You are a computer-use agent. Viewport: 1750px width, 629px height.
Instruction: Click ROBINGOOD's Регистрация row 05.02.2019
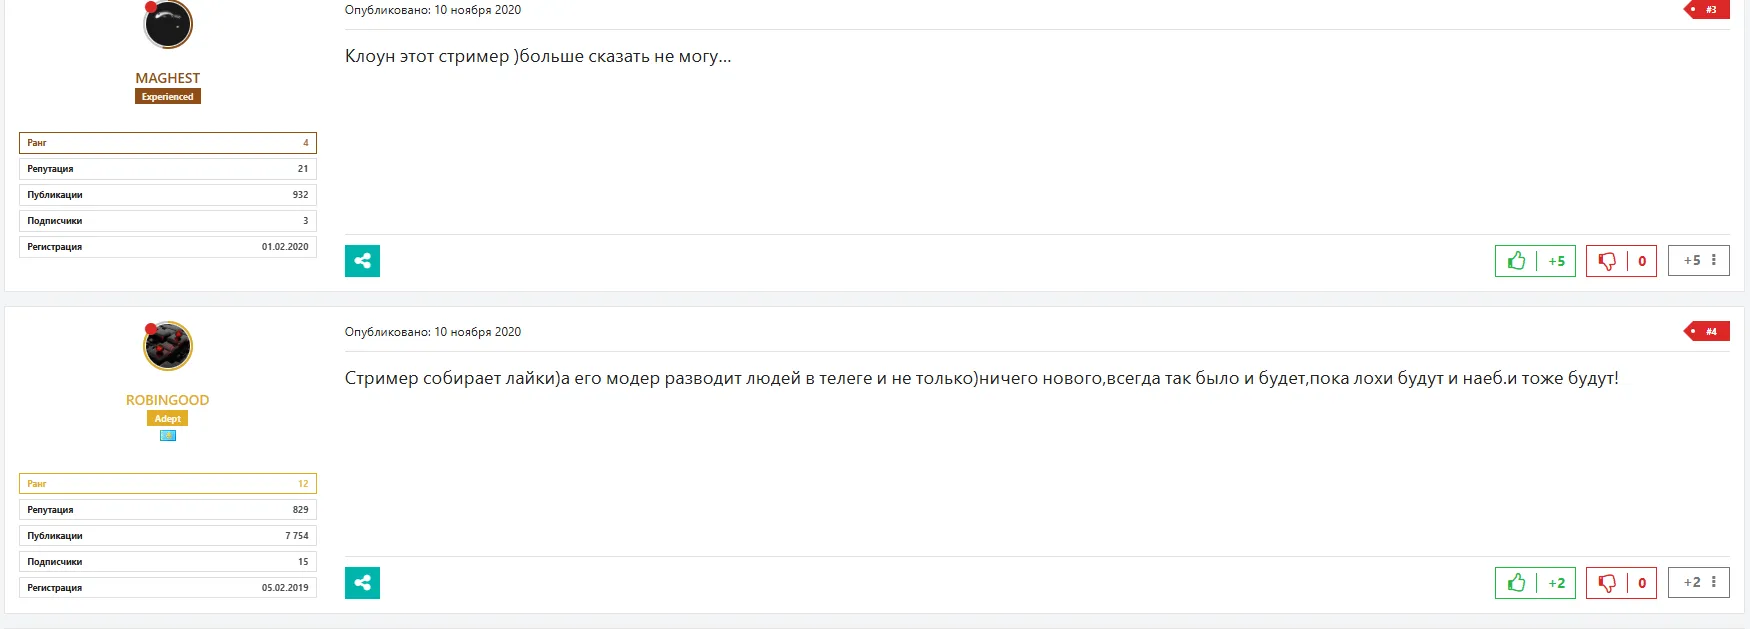[168, 588]
